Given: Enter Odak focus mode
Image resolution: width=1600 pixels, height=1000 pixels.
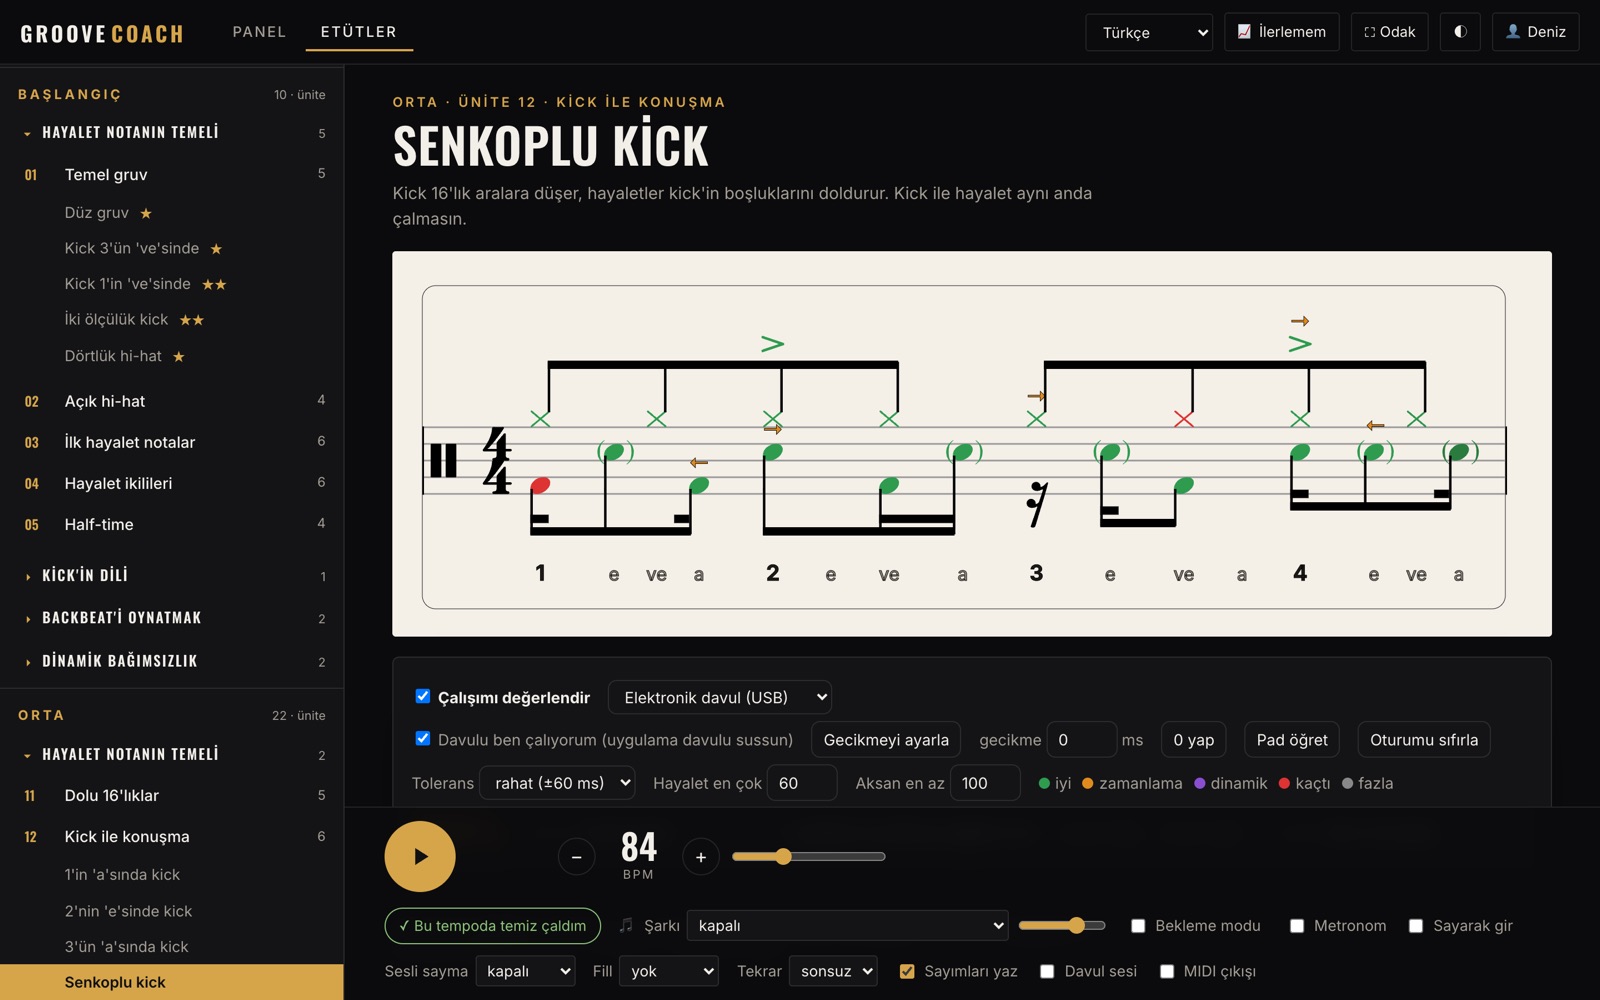Looking at the screenshot, I should click(1389, 32).
